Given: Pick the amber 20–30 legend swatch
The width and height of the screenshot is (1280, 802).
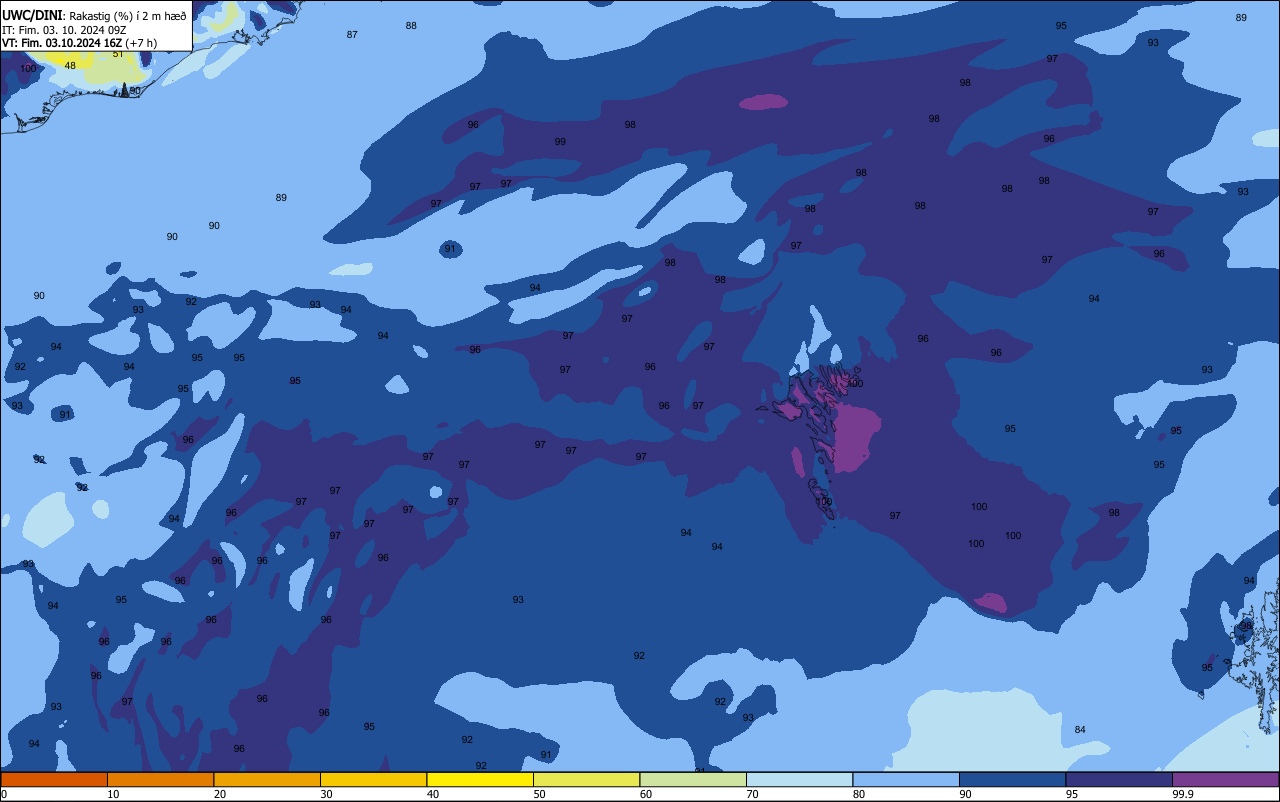Looking at the screenshot, I should coord(267,779).
